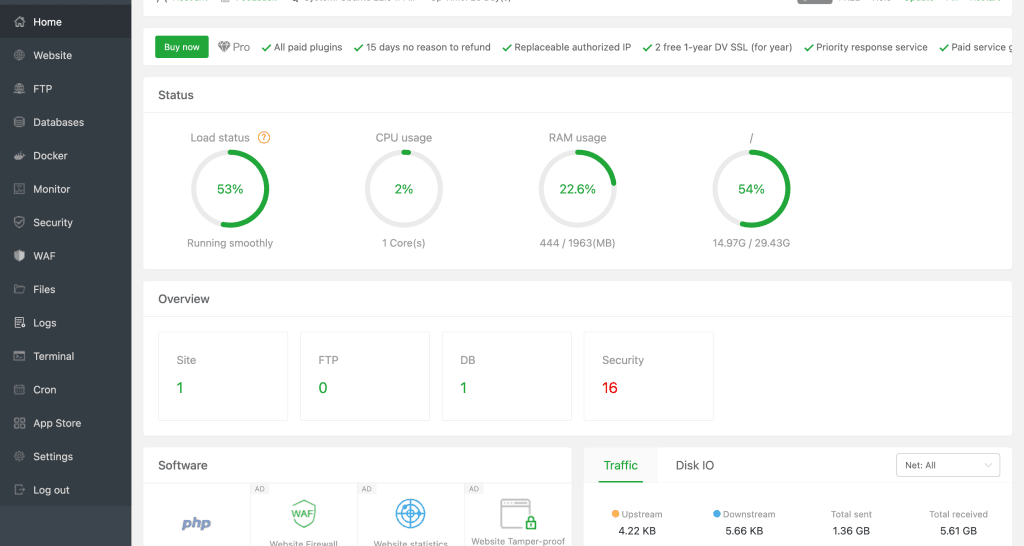Expand the Net: All dropdown

(x=948, y=465)
